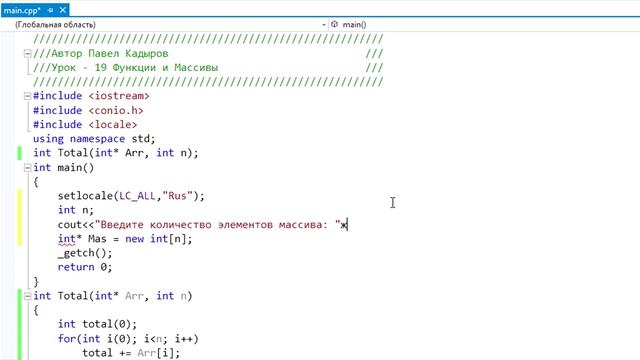
Task: Click the total += Arr[i]; line
Action: 131,353
